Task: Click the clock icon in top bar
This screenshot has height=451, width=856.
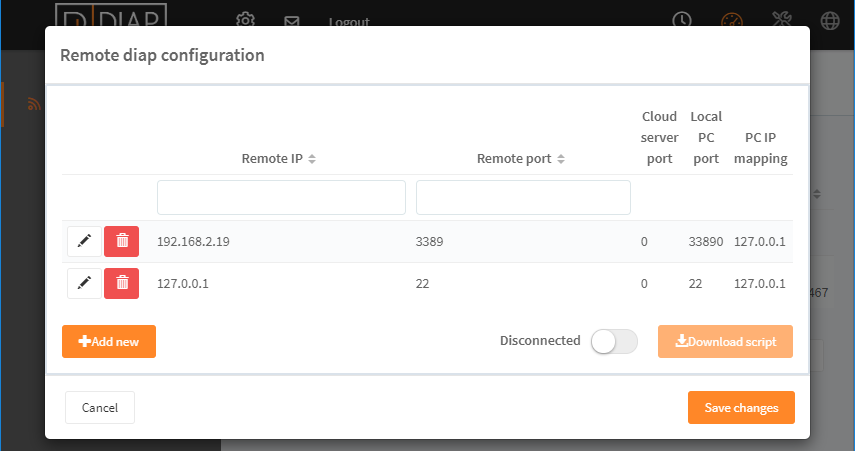Action: click(682, 20)
